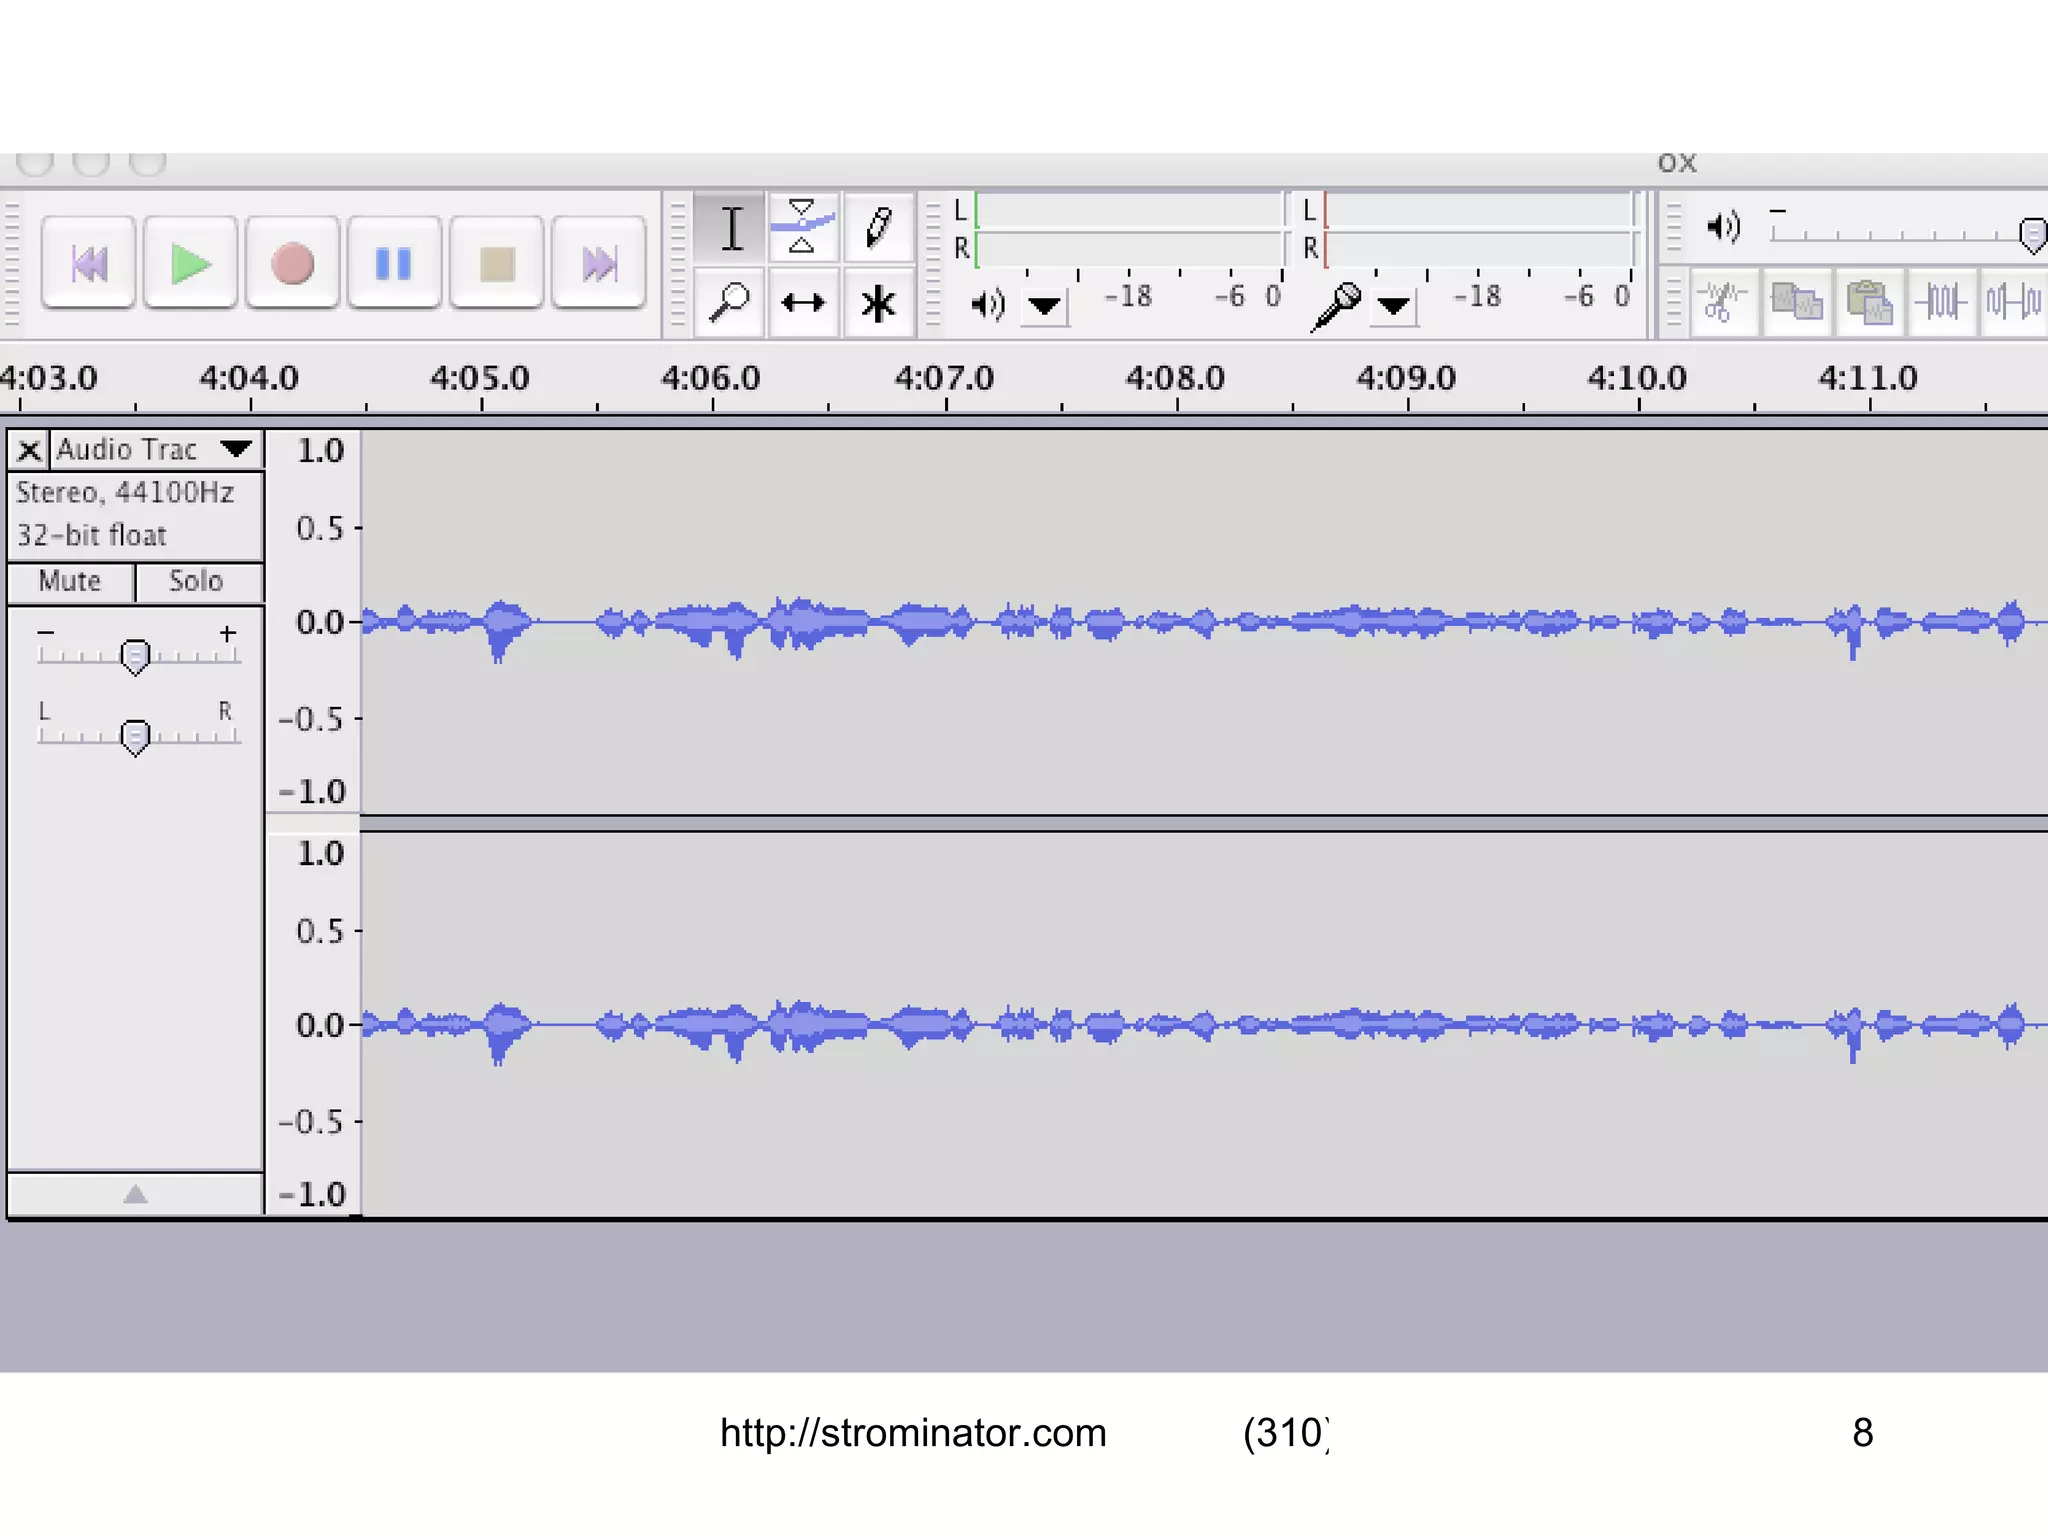Click the Trim outside selection icon
2048x1536 pixels.
(x=1941, y=301)
